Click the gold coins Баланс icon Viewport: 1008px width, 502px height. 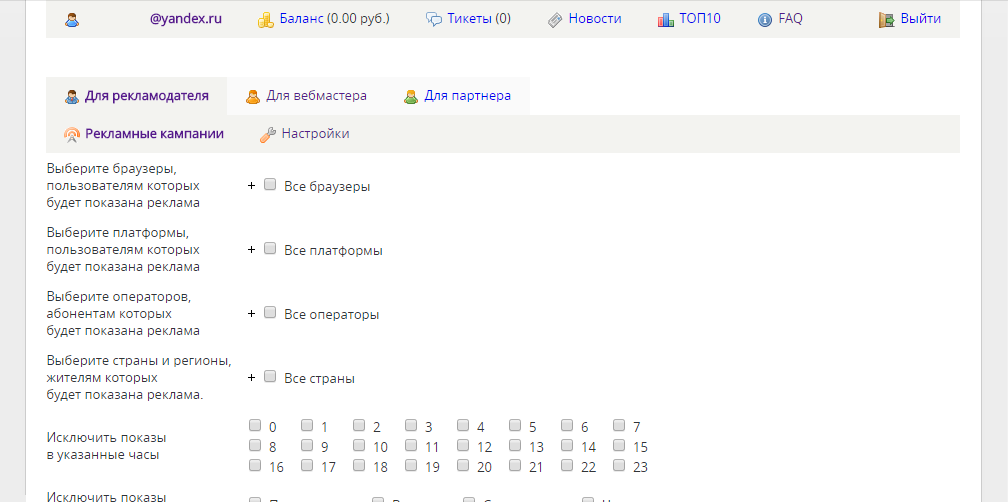266,20
